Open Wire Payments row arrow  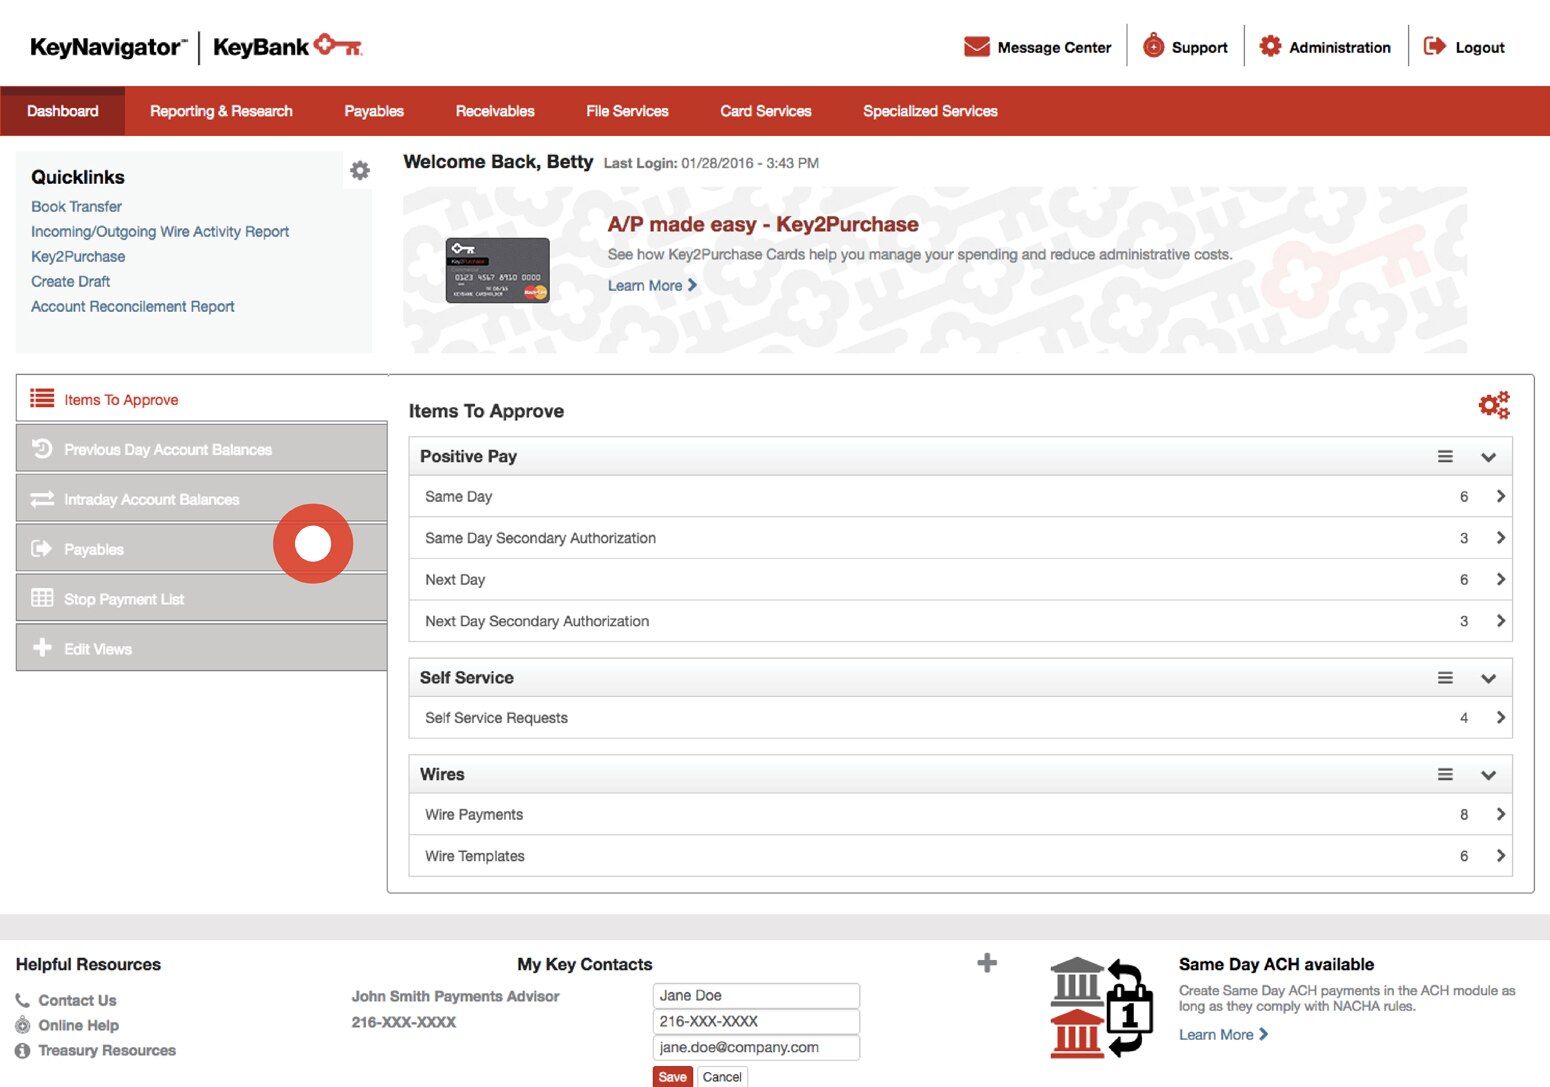[x=1500, y=814]
